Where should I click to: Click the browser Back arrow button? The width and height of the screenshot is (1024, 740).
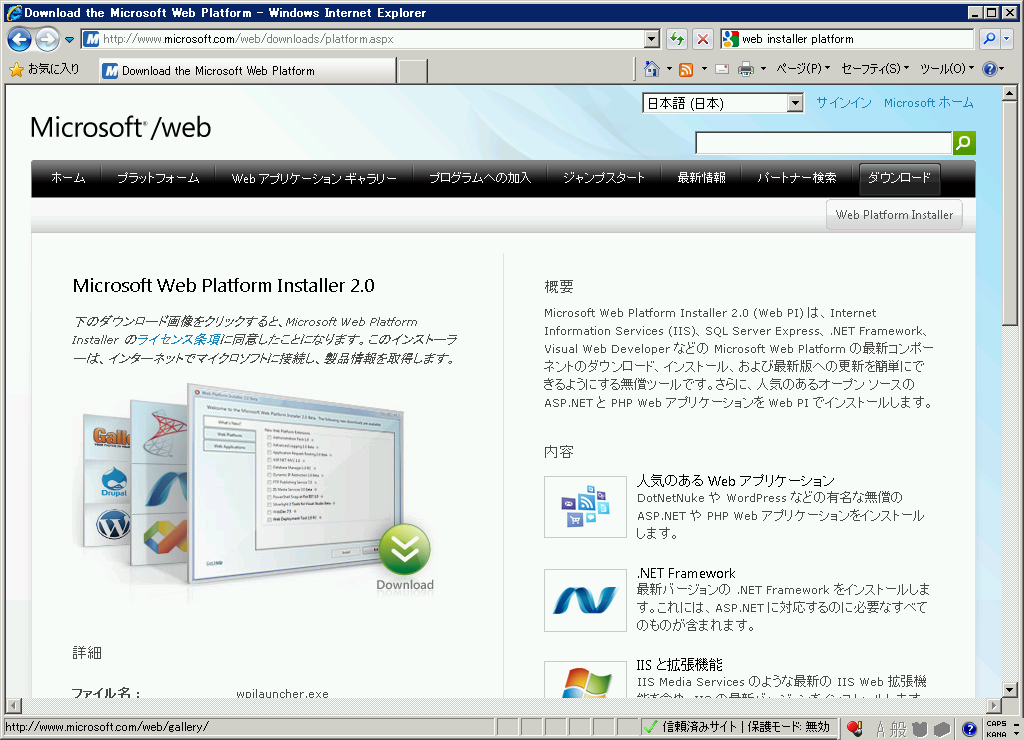20,40
